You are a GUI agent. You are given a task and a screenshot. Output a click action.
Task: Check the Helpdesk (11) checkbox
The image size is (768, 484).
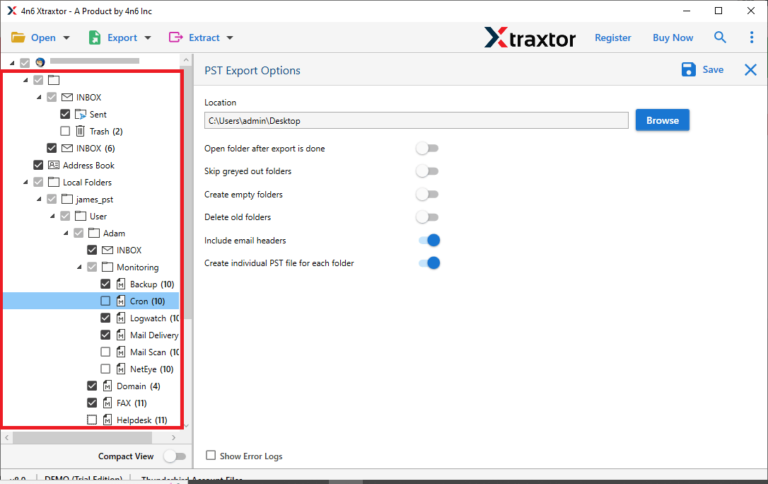[x=92, y=420]
